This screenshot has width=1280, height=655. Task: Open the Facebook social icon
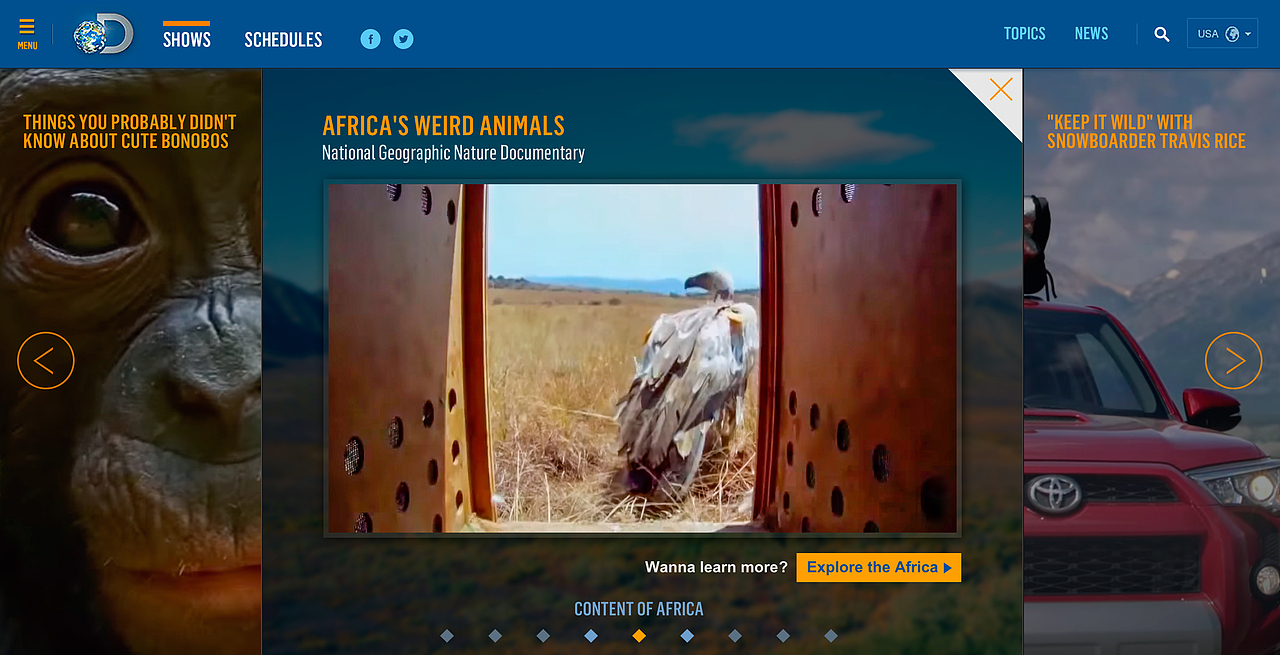370,39
